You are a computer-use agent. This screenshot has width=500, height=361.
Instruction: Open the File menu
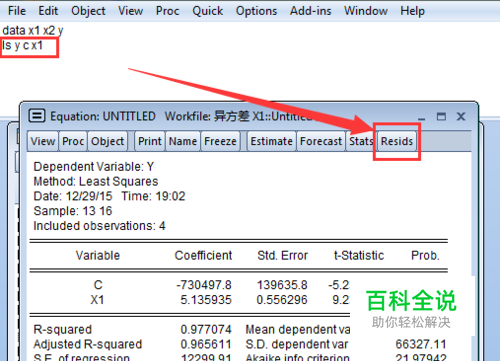pyautogui.click(x=17, y=11)
